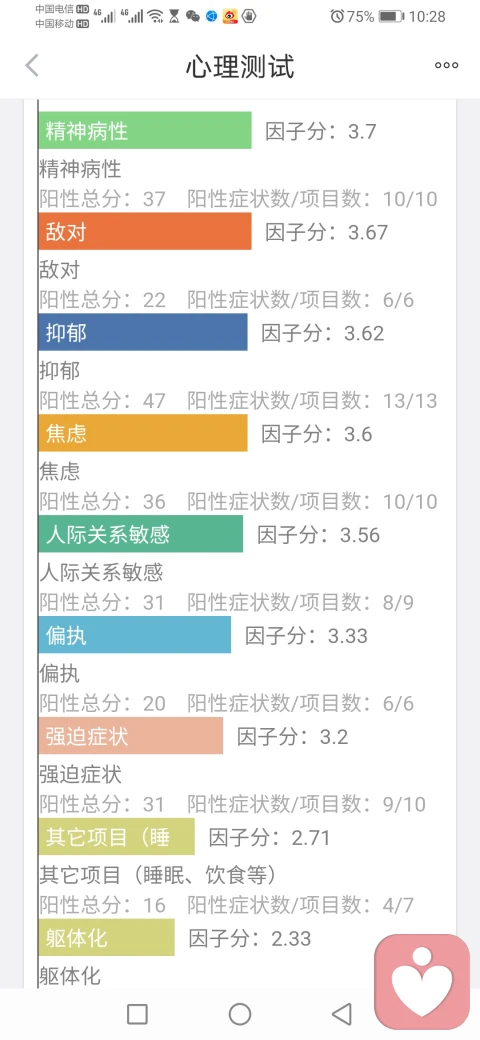
Task: Tap the WeChat notification icon
Action: click(193, 17)
